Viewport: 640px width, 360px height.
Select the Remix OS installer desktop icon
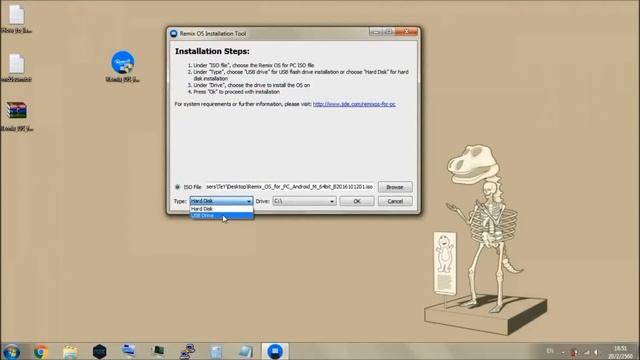122,67
